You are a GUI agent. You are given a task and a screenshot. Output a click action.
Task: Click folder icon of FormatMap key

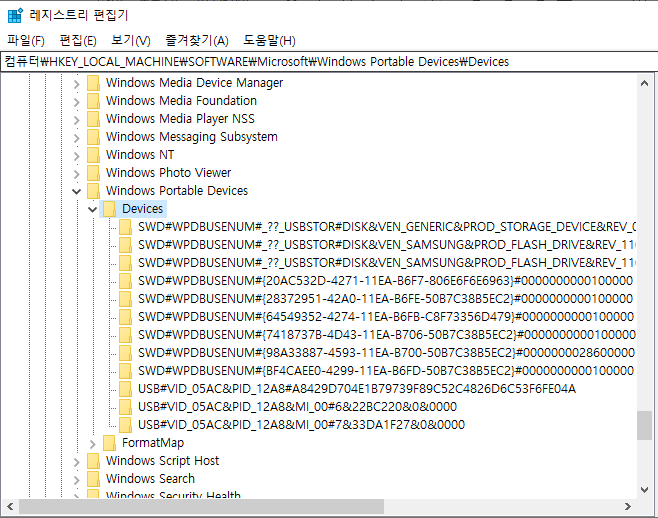110,443
